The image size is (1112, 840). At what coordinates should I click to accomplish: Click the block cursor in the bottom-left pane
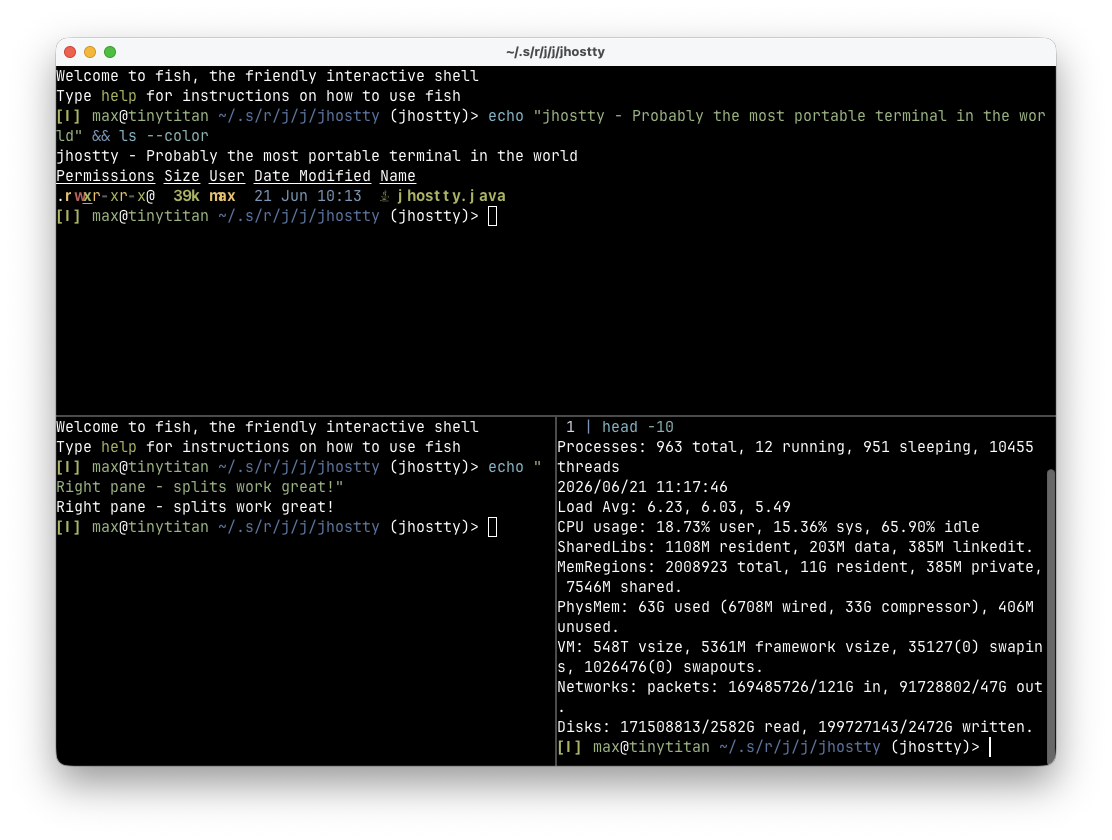click(493, 527)
